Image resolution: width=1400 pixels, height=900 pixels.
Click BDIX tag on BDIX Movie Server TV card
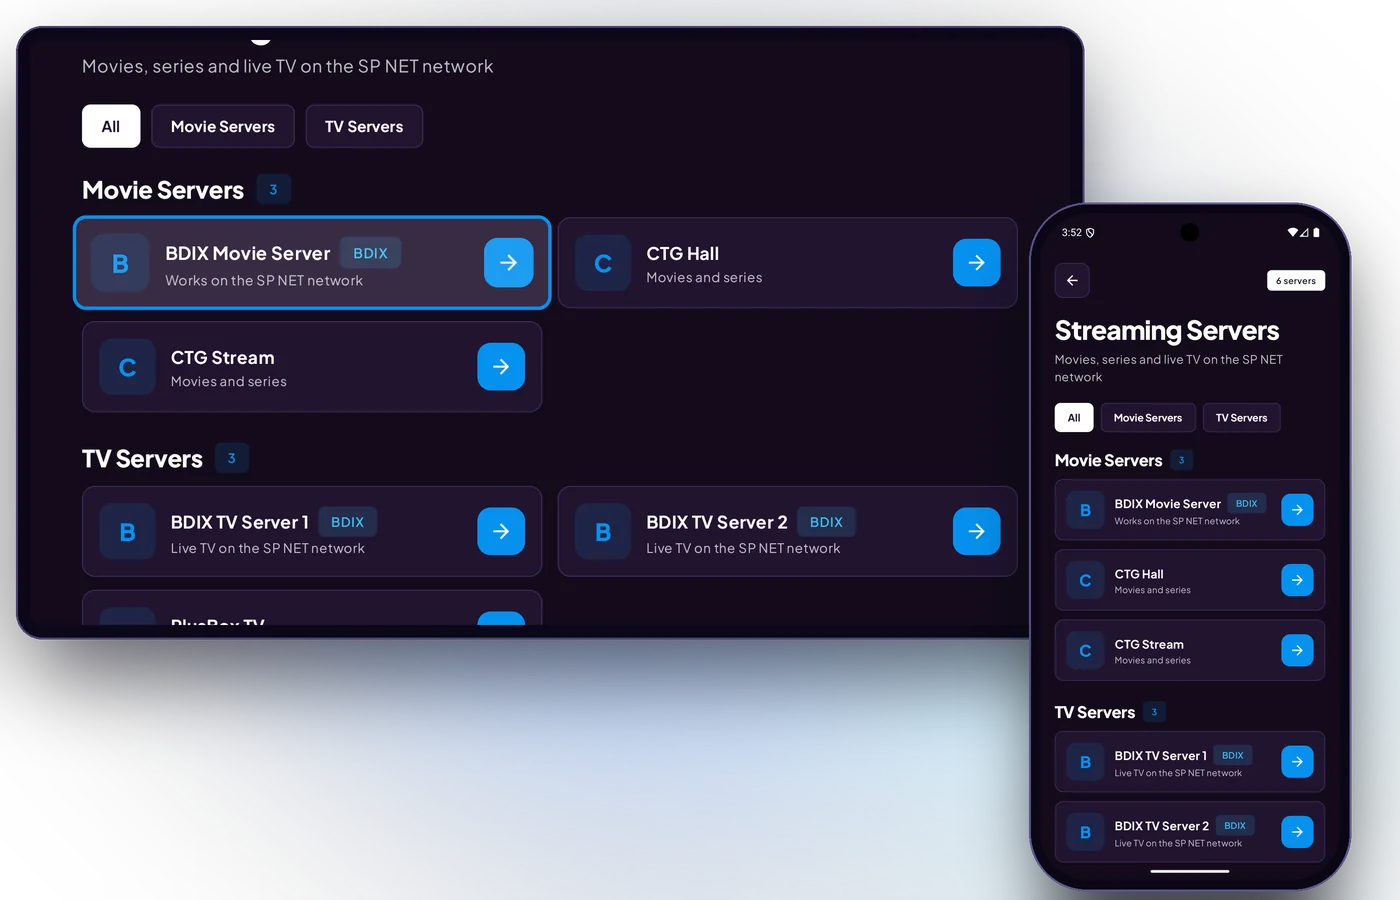click(370, 253)
